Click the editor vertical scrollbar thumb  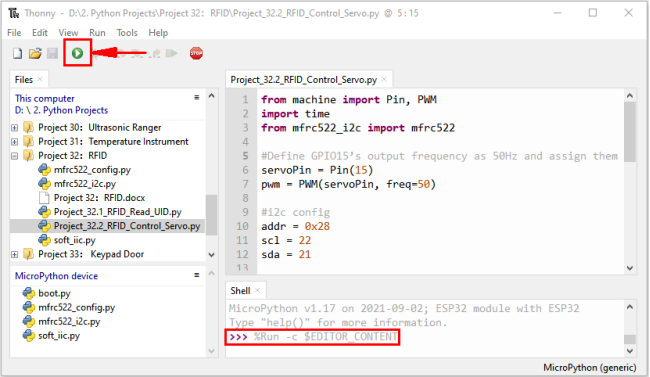(630, 132)
